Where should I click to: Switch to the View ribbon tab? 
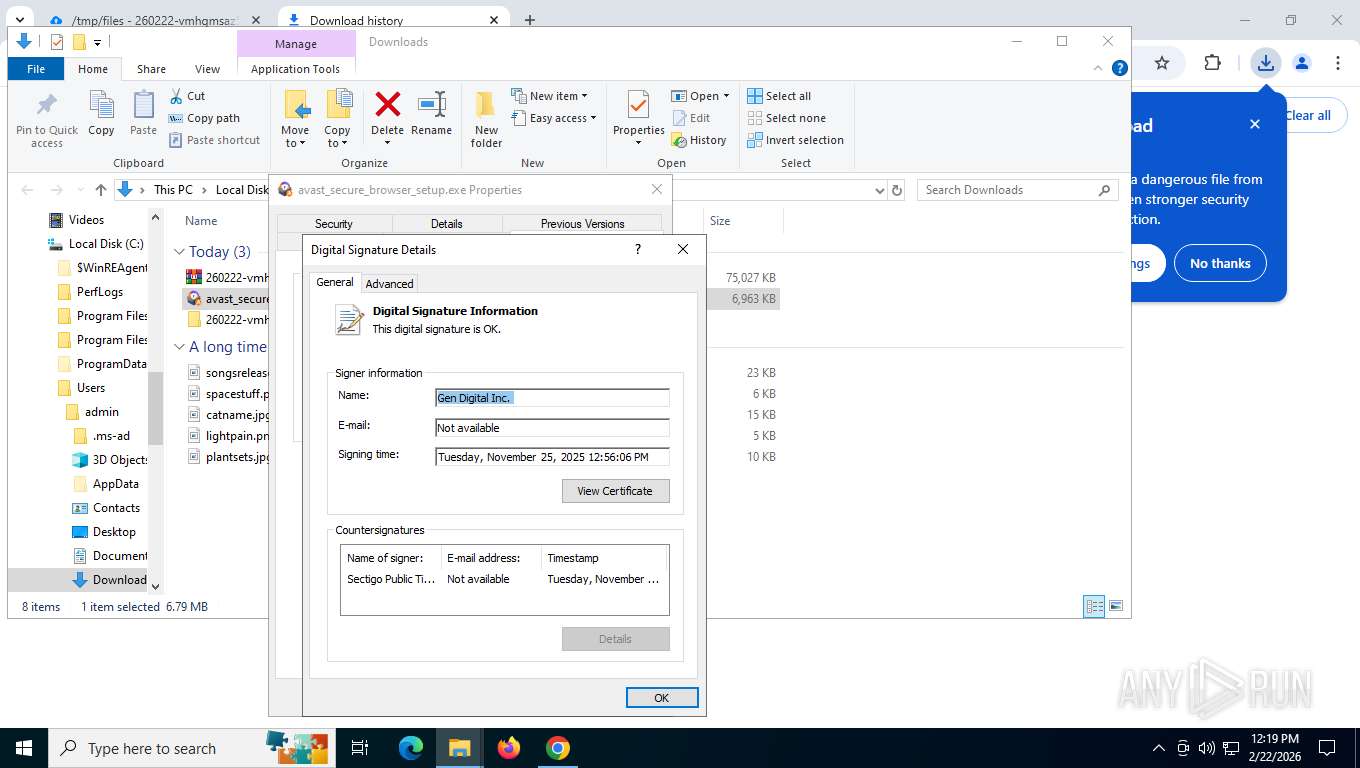[207, 69]
